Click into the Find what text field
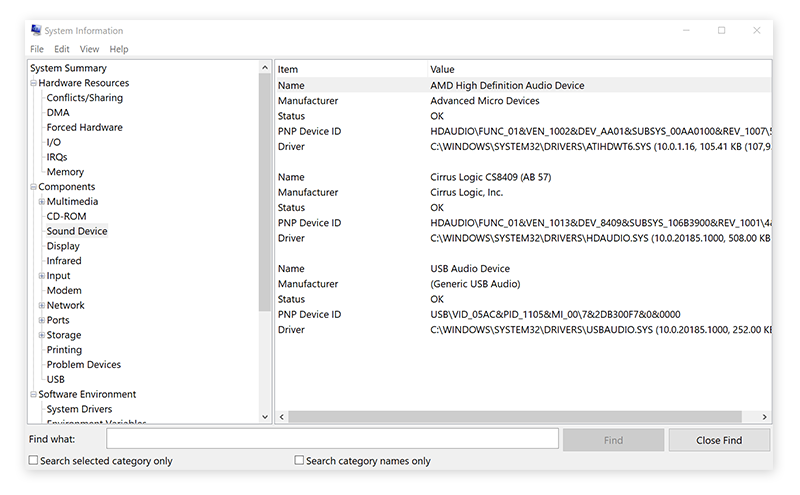This screenshot has width=800, height=495. (x=332, y=439)
